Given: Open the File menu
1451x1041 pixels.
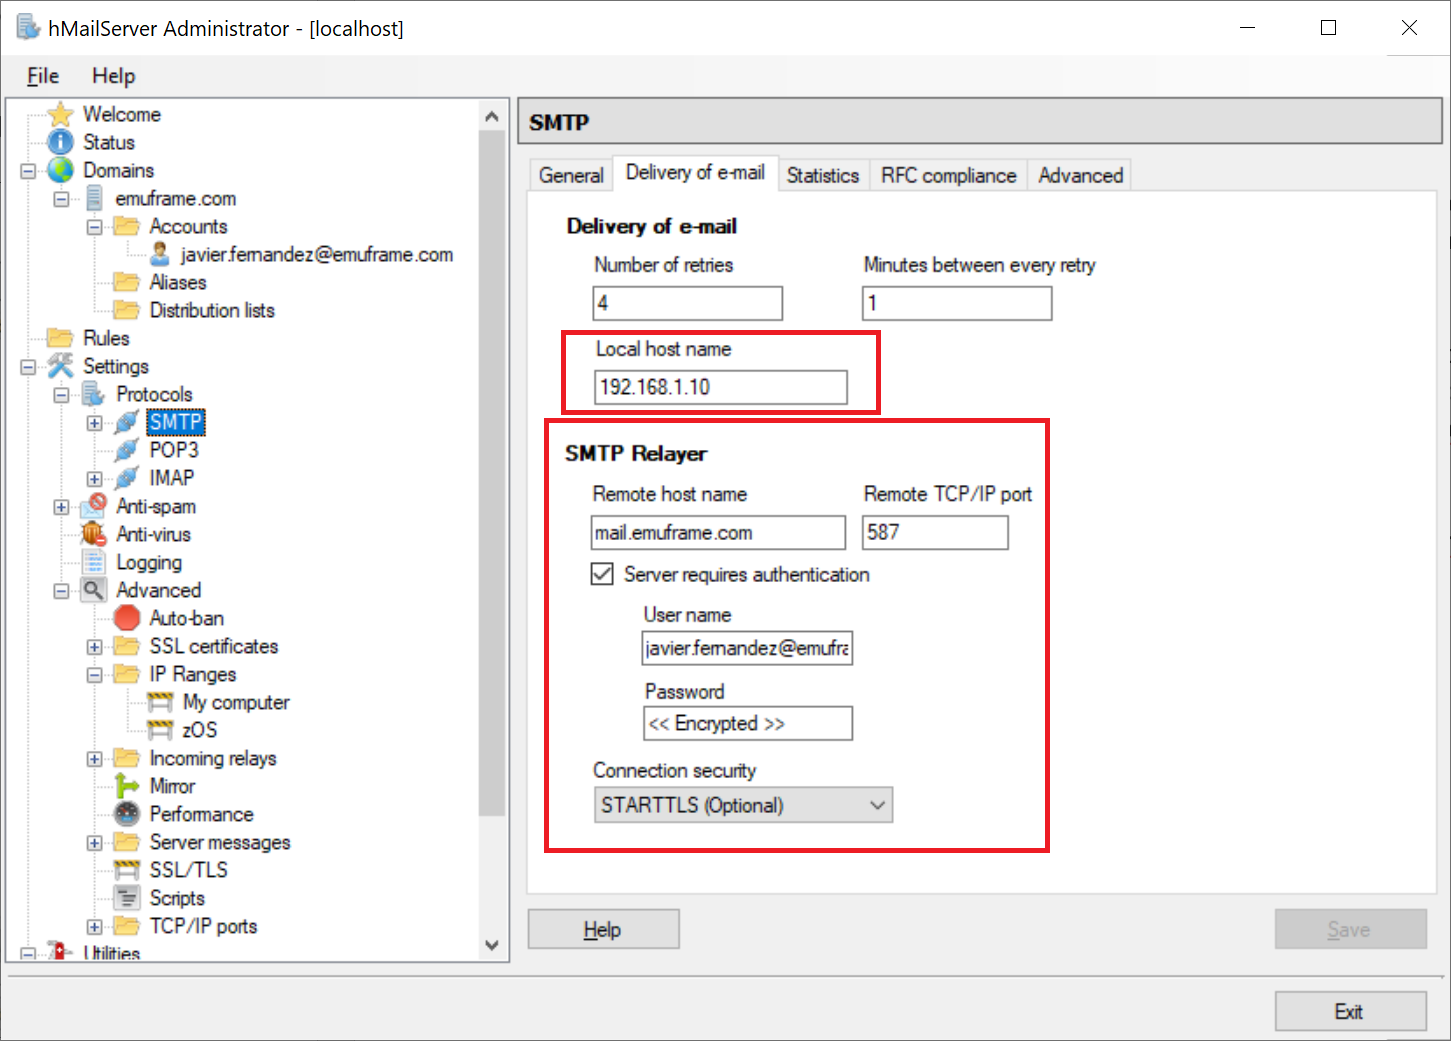Looking at the screenshot, I should point(43,76).
